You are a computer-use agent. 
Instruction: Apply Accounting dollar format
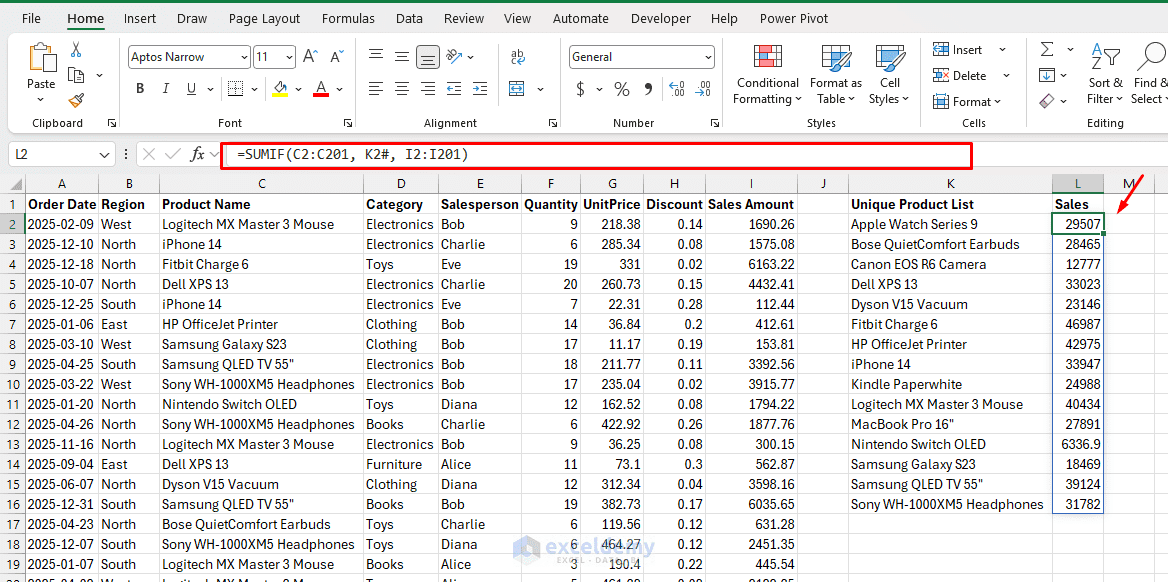tap(580, 89)
